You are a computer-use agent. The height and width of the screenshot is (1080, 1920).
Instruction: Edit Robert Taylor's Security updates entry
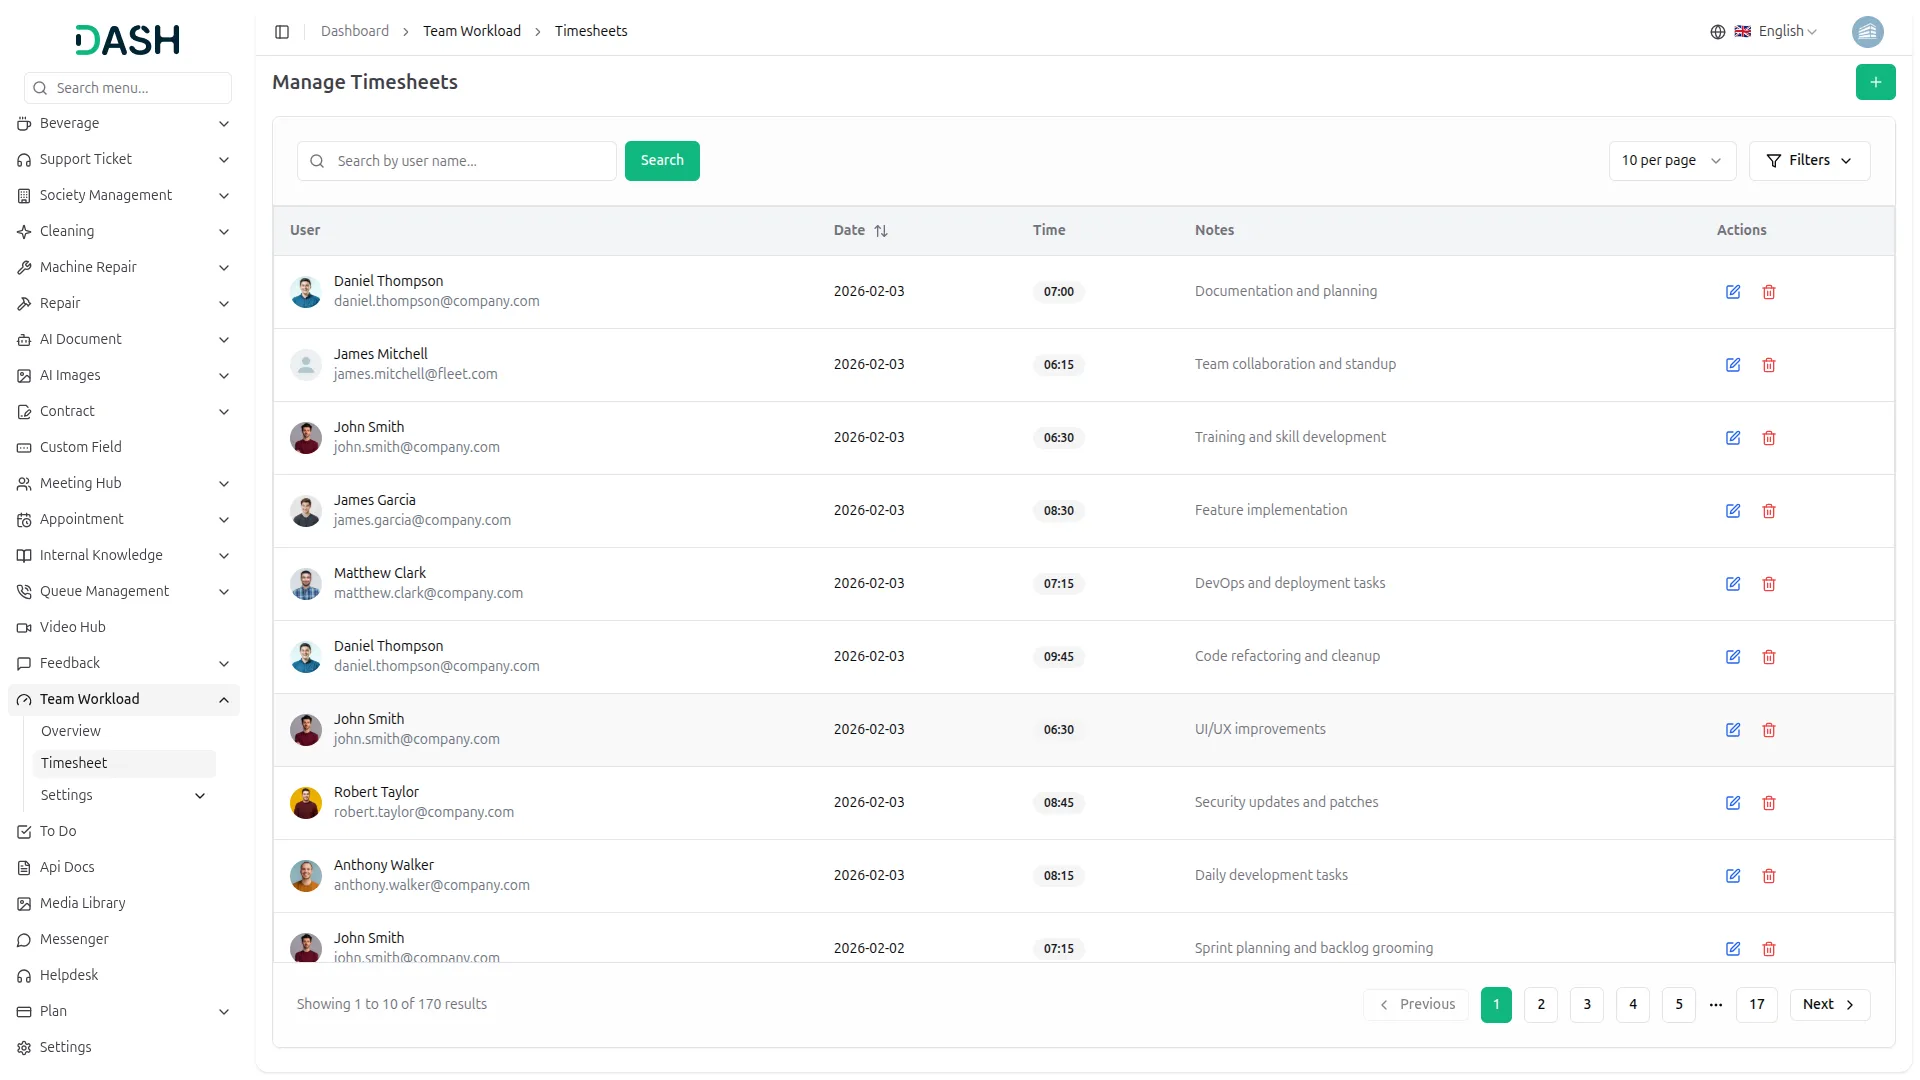pos(1733,803)
